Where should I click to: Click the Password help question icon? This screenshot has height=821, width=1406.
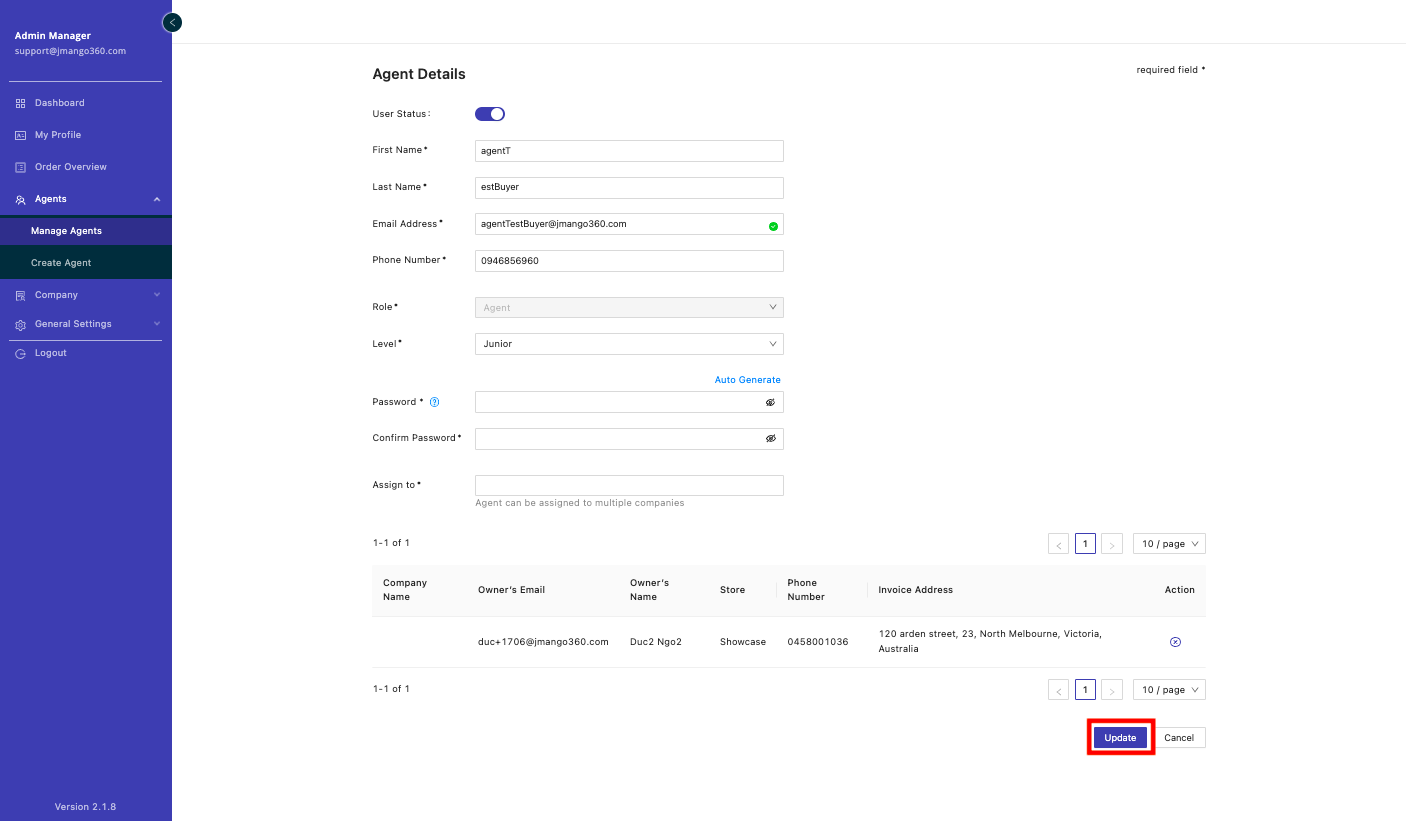point(435,402)
